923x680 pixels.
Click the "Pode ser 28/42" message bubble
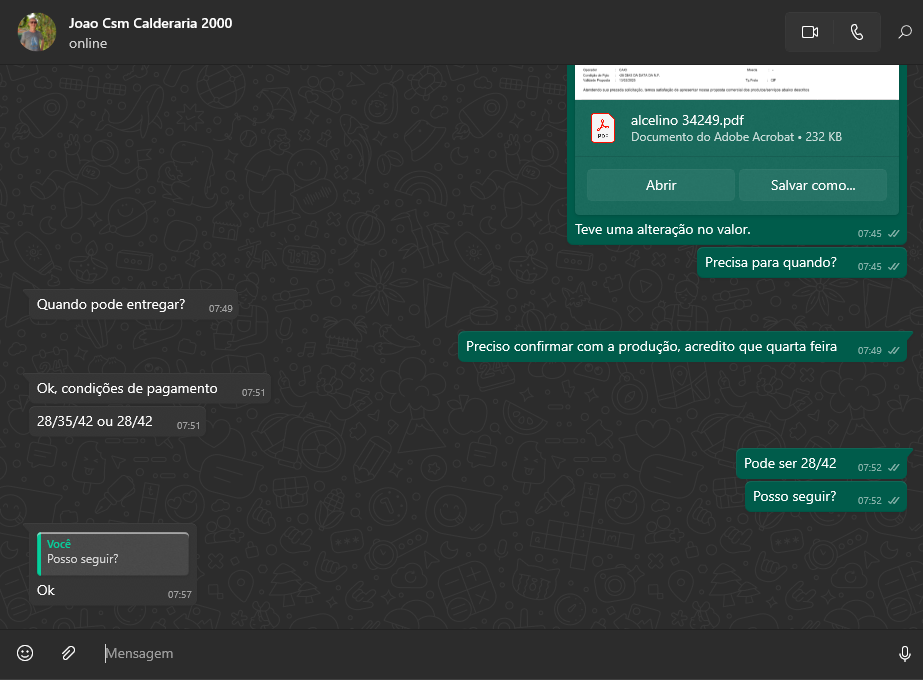coord(790,464)
